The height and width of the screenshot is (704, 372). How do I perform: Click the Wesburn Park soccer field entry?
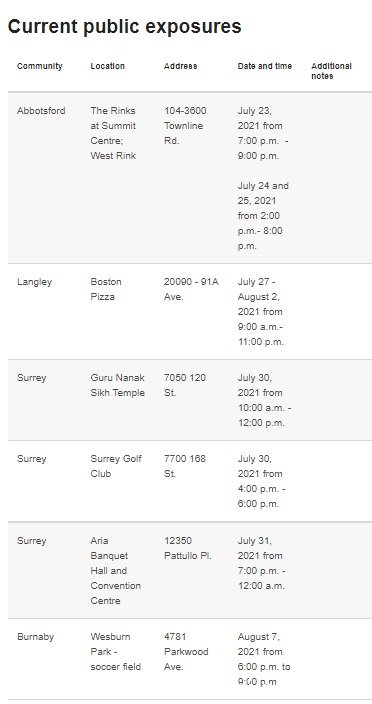click(116, 651)
